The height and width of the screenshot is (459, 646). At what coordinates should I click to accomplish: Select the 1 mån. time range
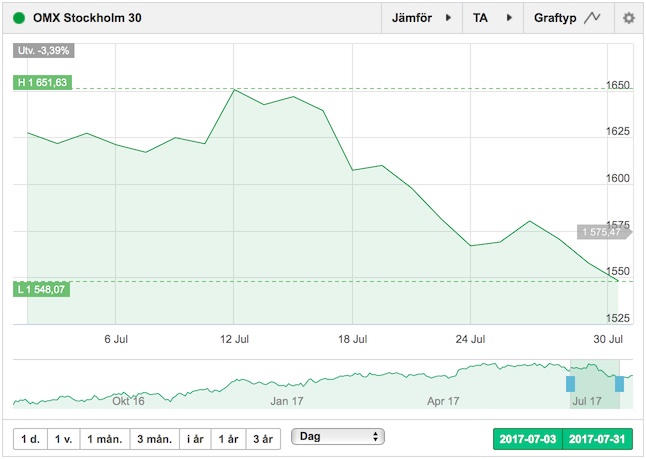[105, 439]
